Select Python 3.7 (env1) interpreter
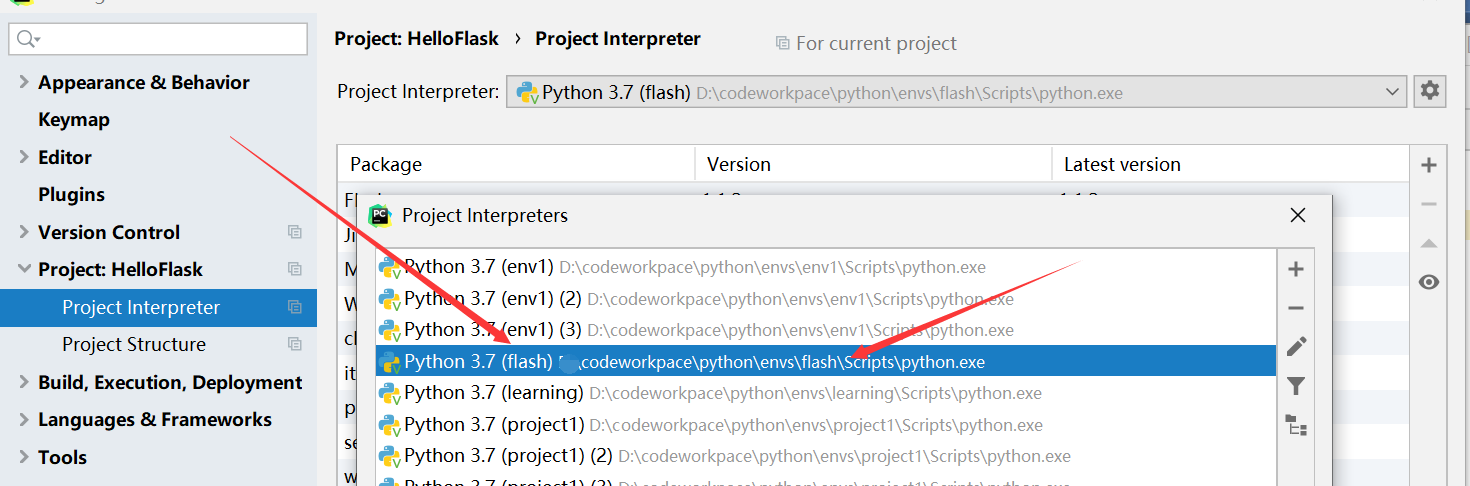This screenshot has width=1470, height=486. point(825,267)
